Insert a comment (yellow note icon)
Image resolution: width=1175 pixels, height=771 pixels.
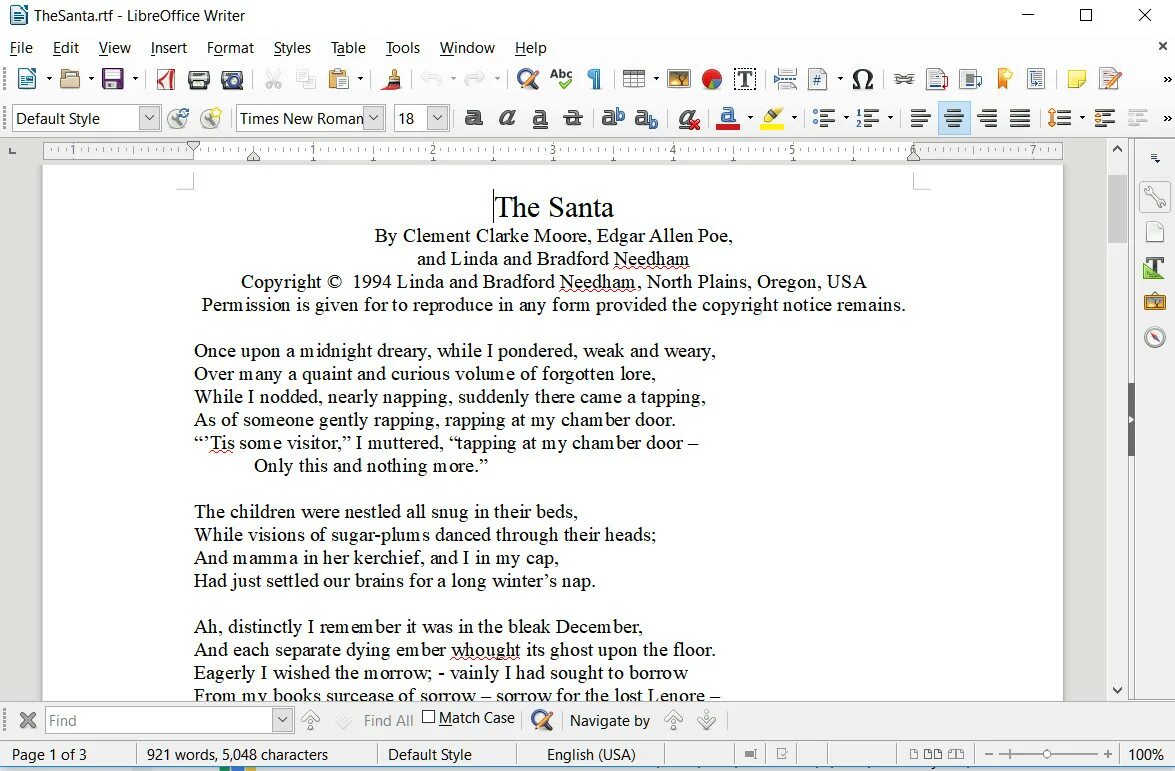click(1076, 79)
